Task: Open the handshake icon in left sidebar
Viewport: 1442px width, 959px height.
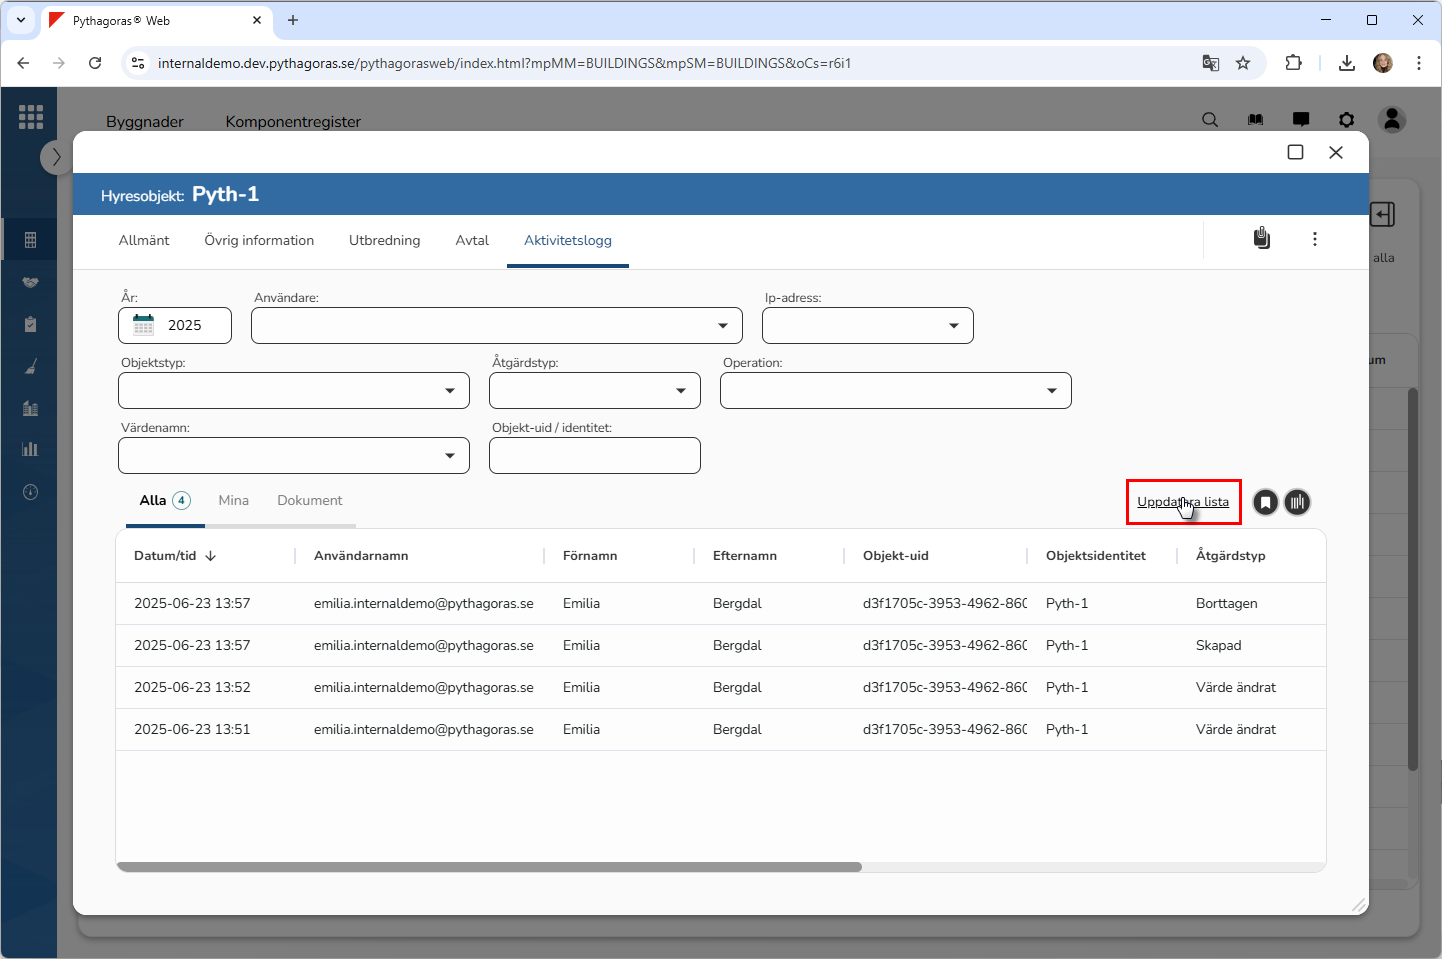Action: point(31,282)
